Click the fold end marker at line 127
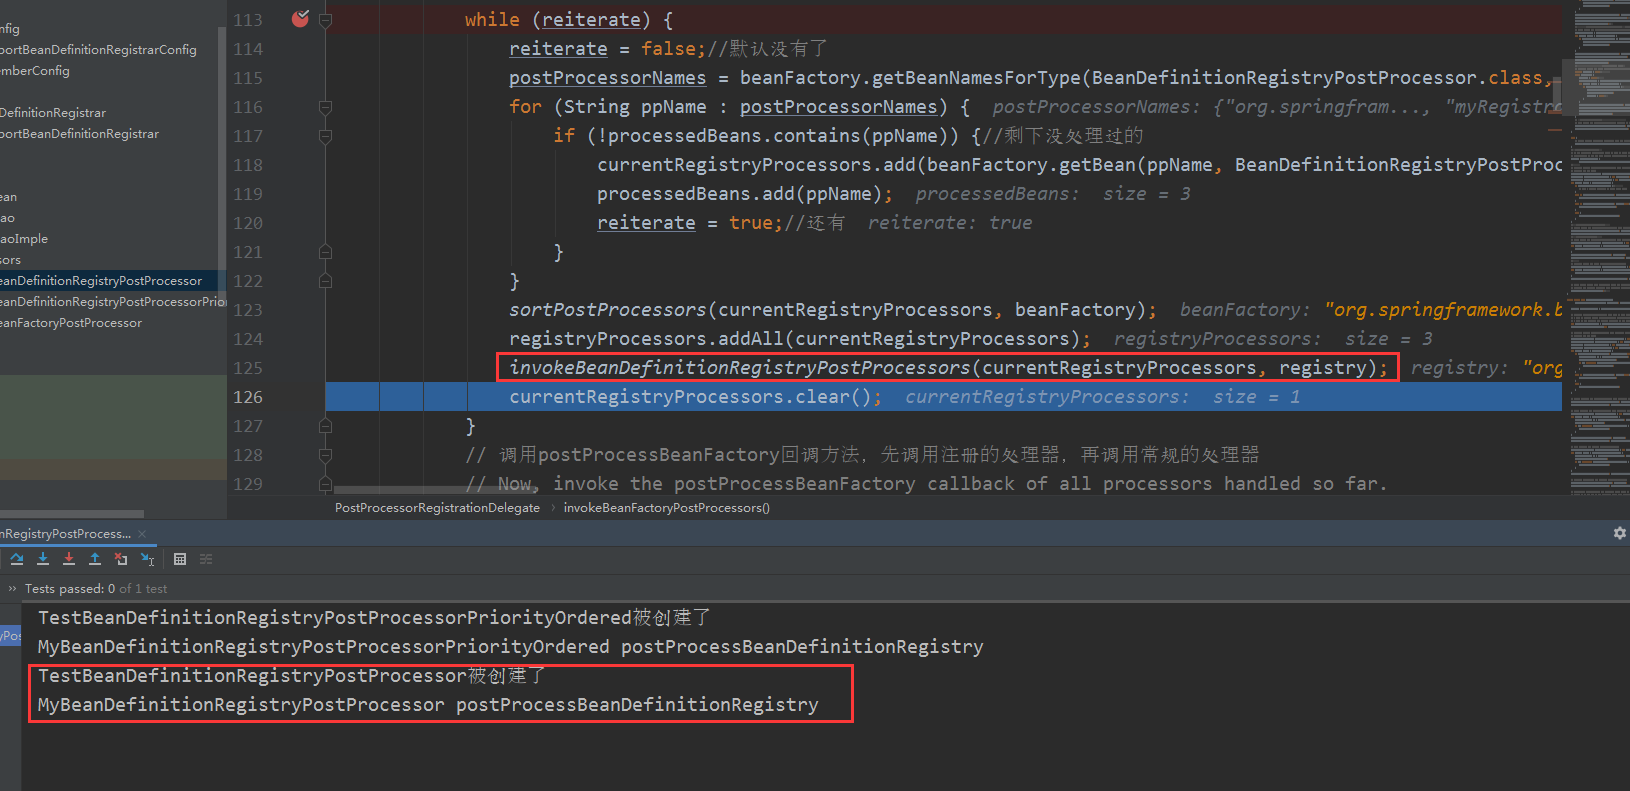 [x=325, y=426]
